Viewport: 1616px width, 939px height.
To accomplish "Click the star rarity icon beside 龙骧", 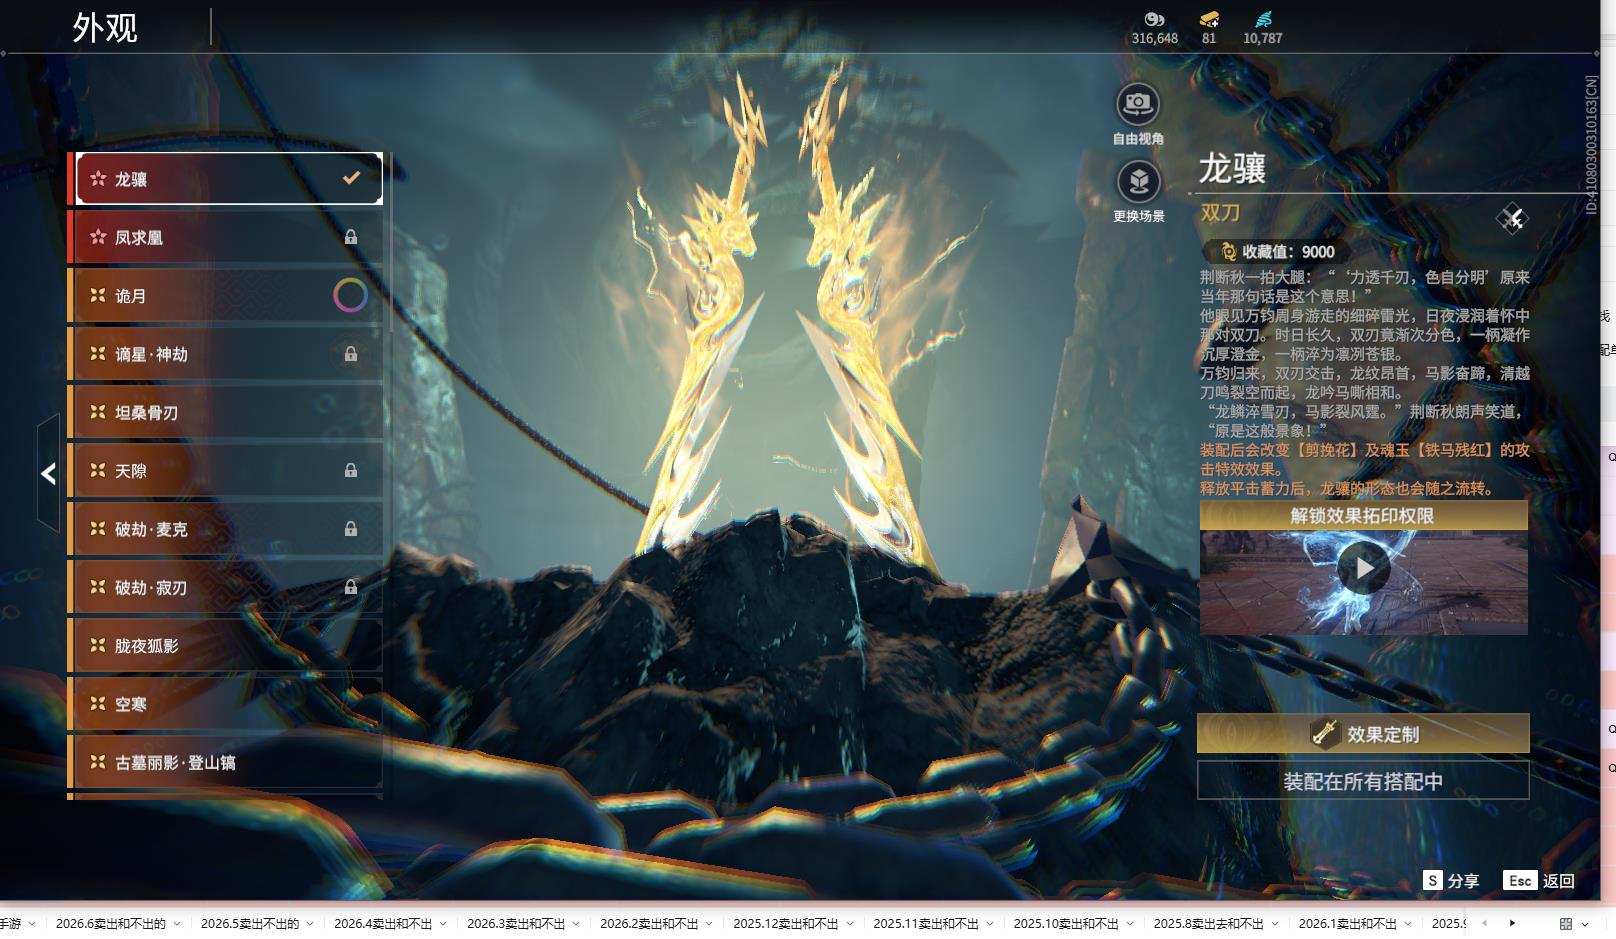I will coord(98,179).
